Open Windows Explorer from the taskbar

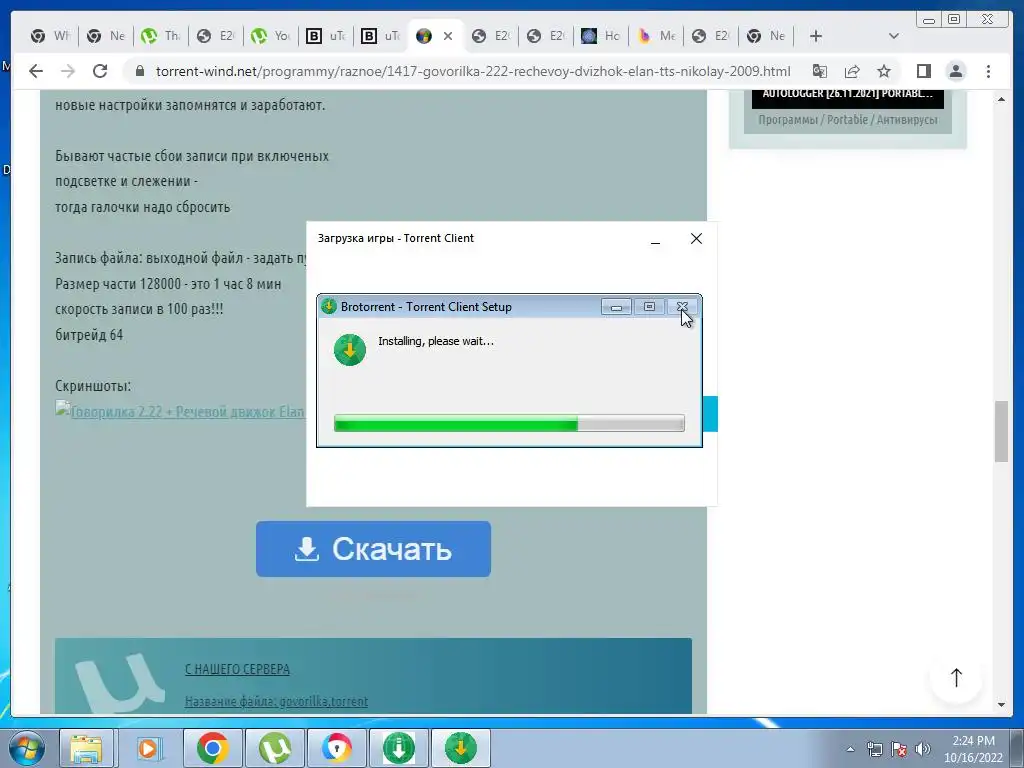(x=86, y=748)
